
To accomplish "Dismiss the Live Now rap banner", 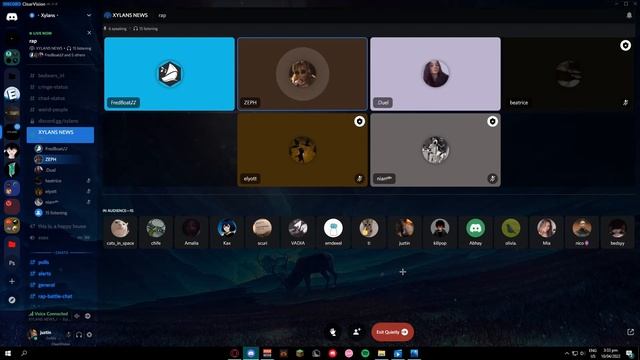I will [x=89, y=33].
